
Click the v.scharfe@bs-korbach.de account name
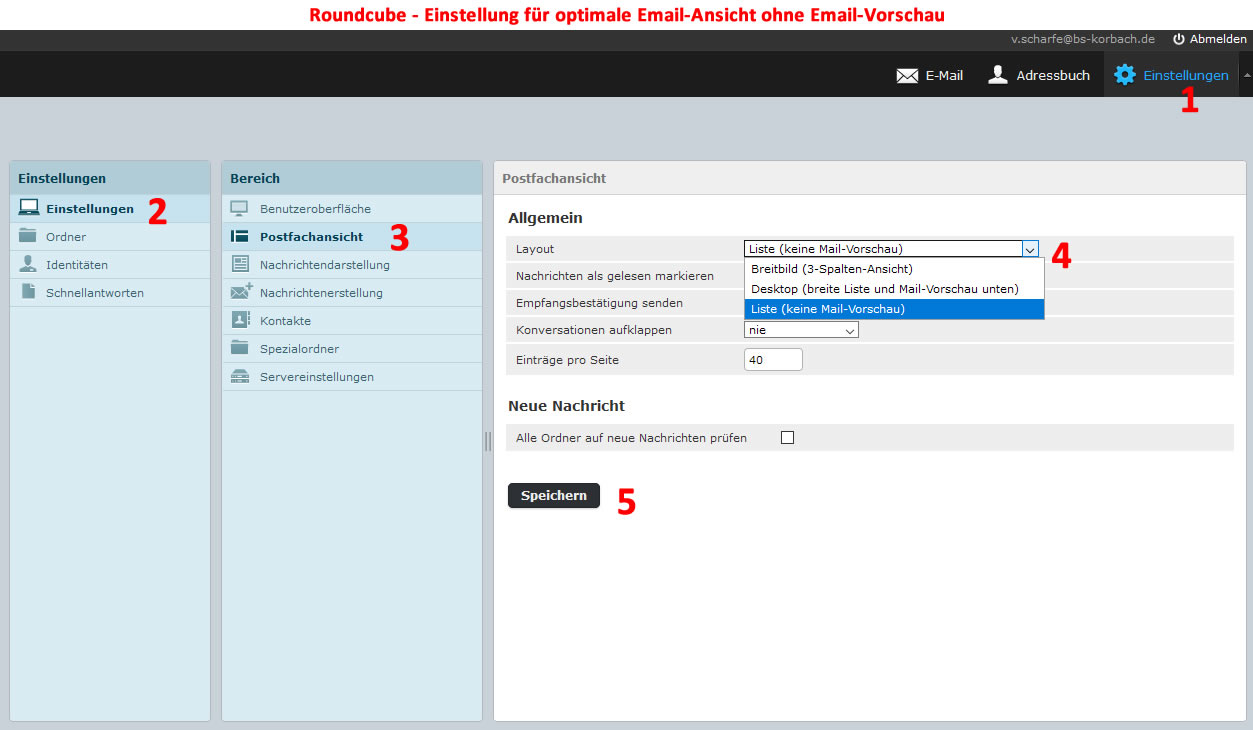coord(1083,39)
